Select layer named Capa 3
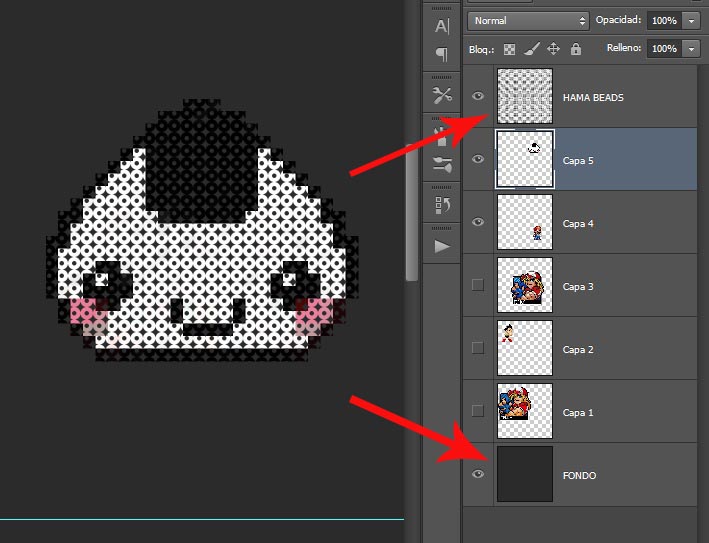 578,287
